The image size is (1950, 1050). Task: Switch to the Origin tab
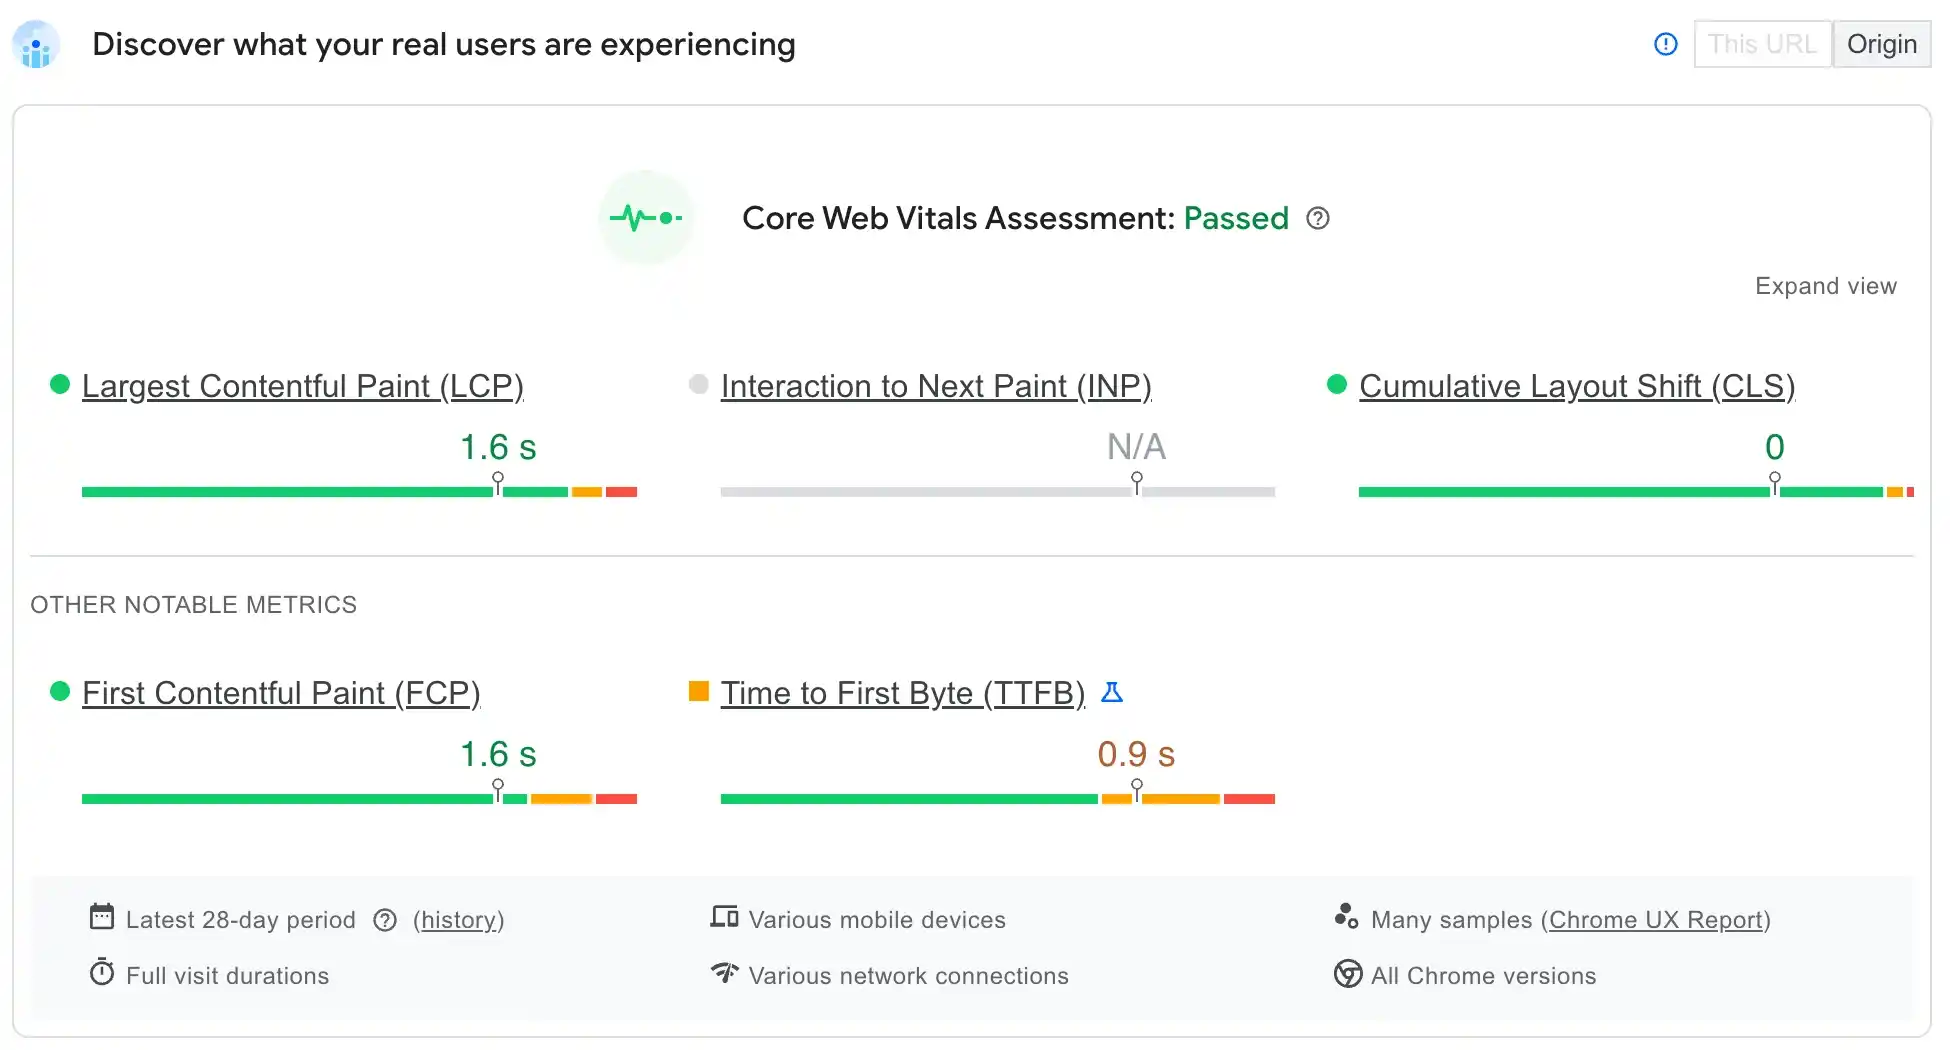point(1881,44)
